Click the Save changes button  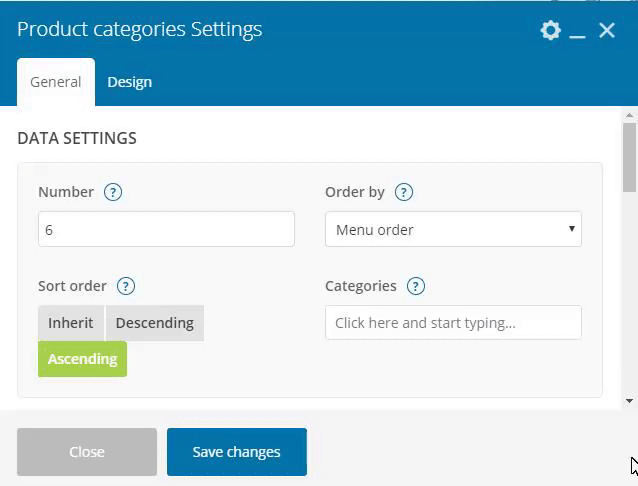pyautogui.click(x=237, y=452)
